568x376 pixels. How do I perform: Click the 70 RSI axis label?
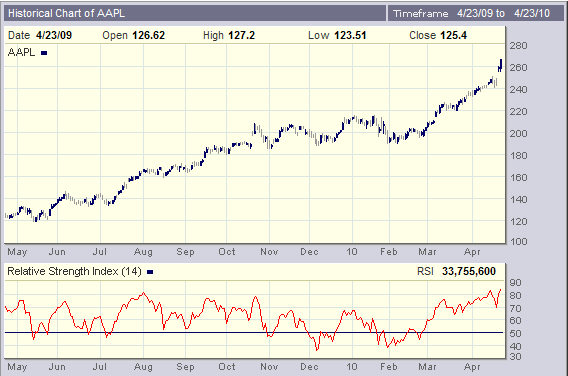tap(515, 309)
